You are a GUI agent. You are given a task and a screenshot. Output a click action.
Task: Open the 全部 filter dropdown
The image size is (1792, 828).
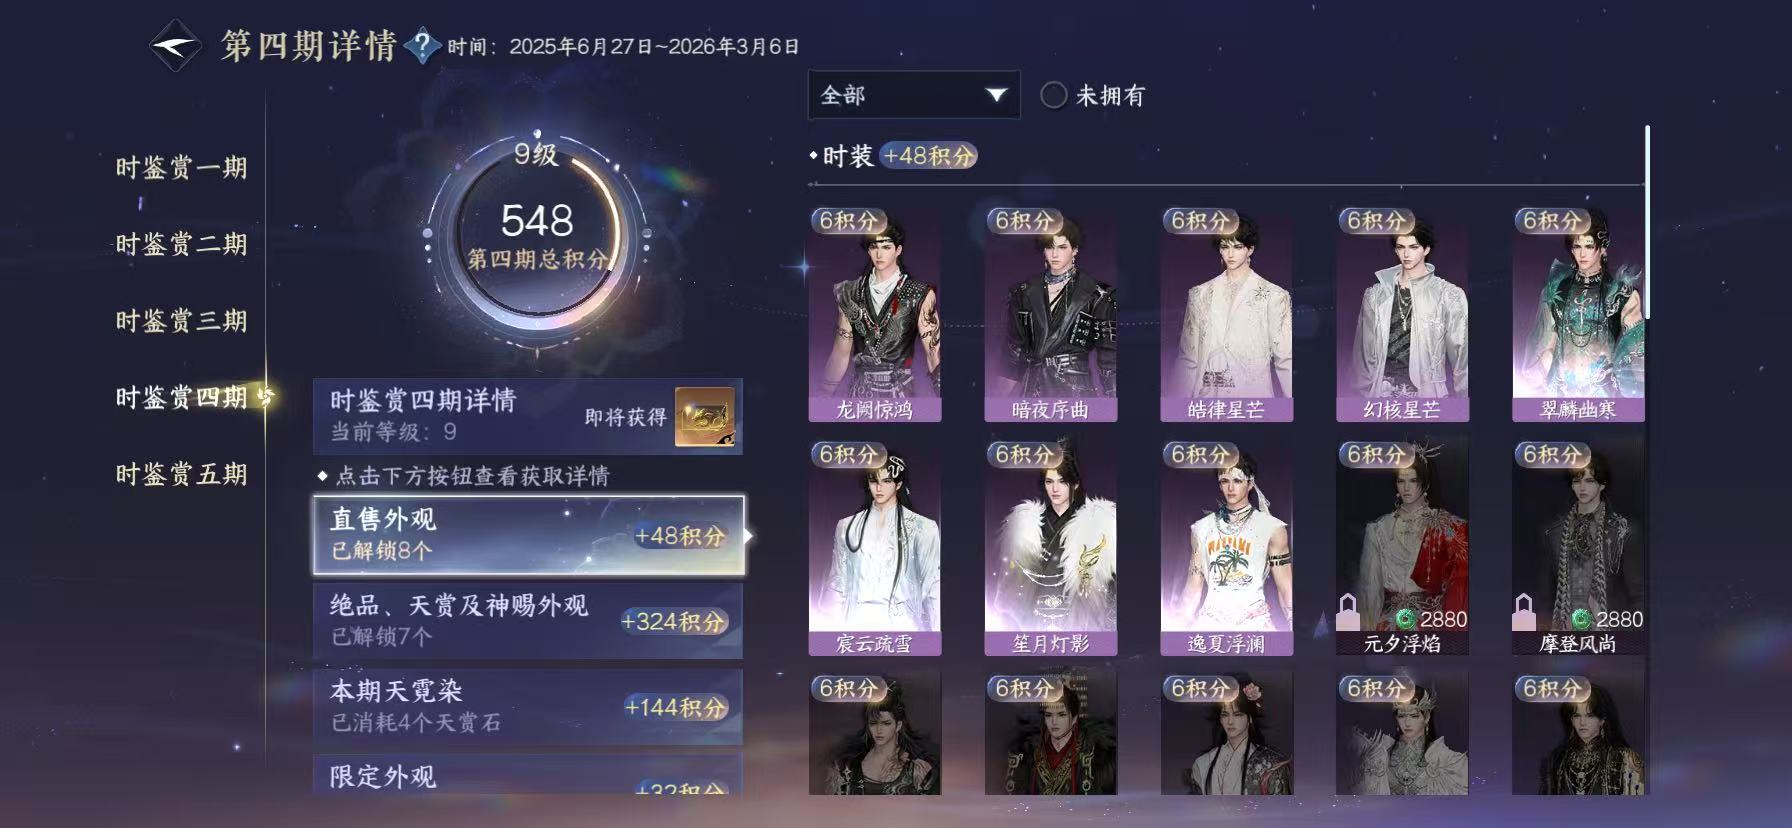point(914,95)
